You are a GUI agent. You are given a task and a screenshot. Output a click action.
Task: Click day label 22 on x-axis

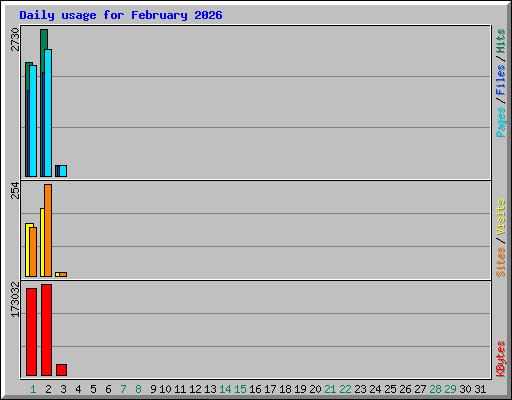tap(345, 389)
